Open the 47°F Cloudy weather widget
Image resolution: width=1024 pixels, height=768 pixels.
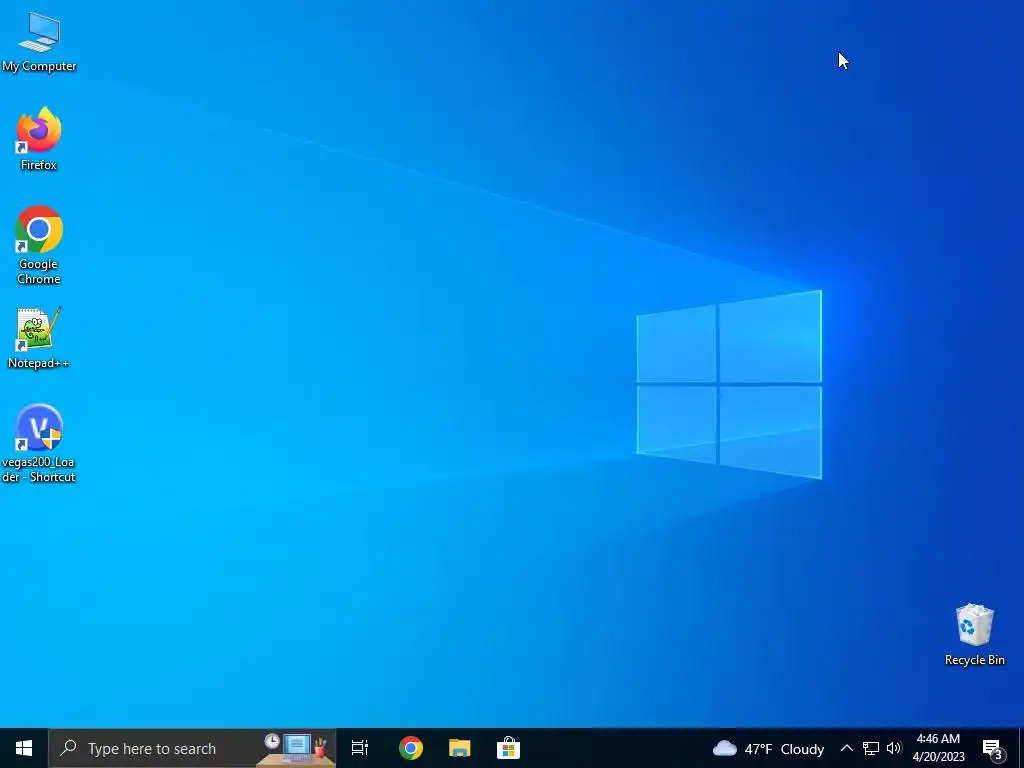click(x=768, y=748)
